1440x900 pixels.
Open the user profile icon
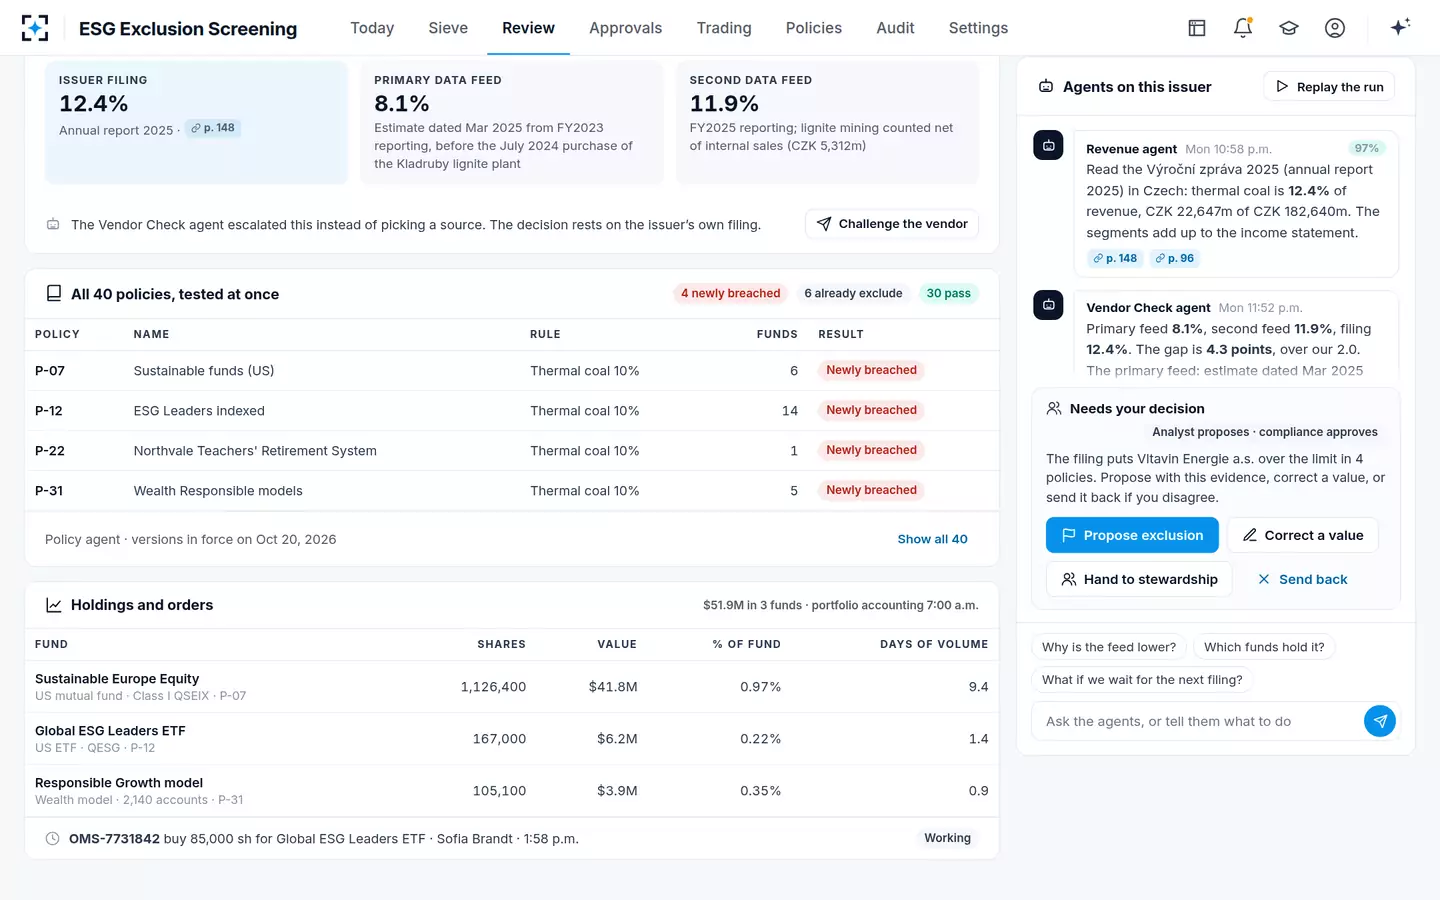(x=1335, y=28)
